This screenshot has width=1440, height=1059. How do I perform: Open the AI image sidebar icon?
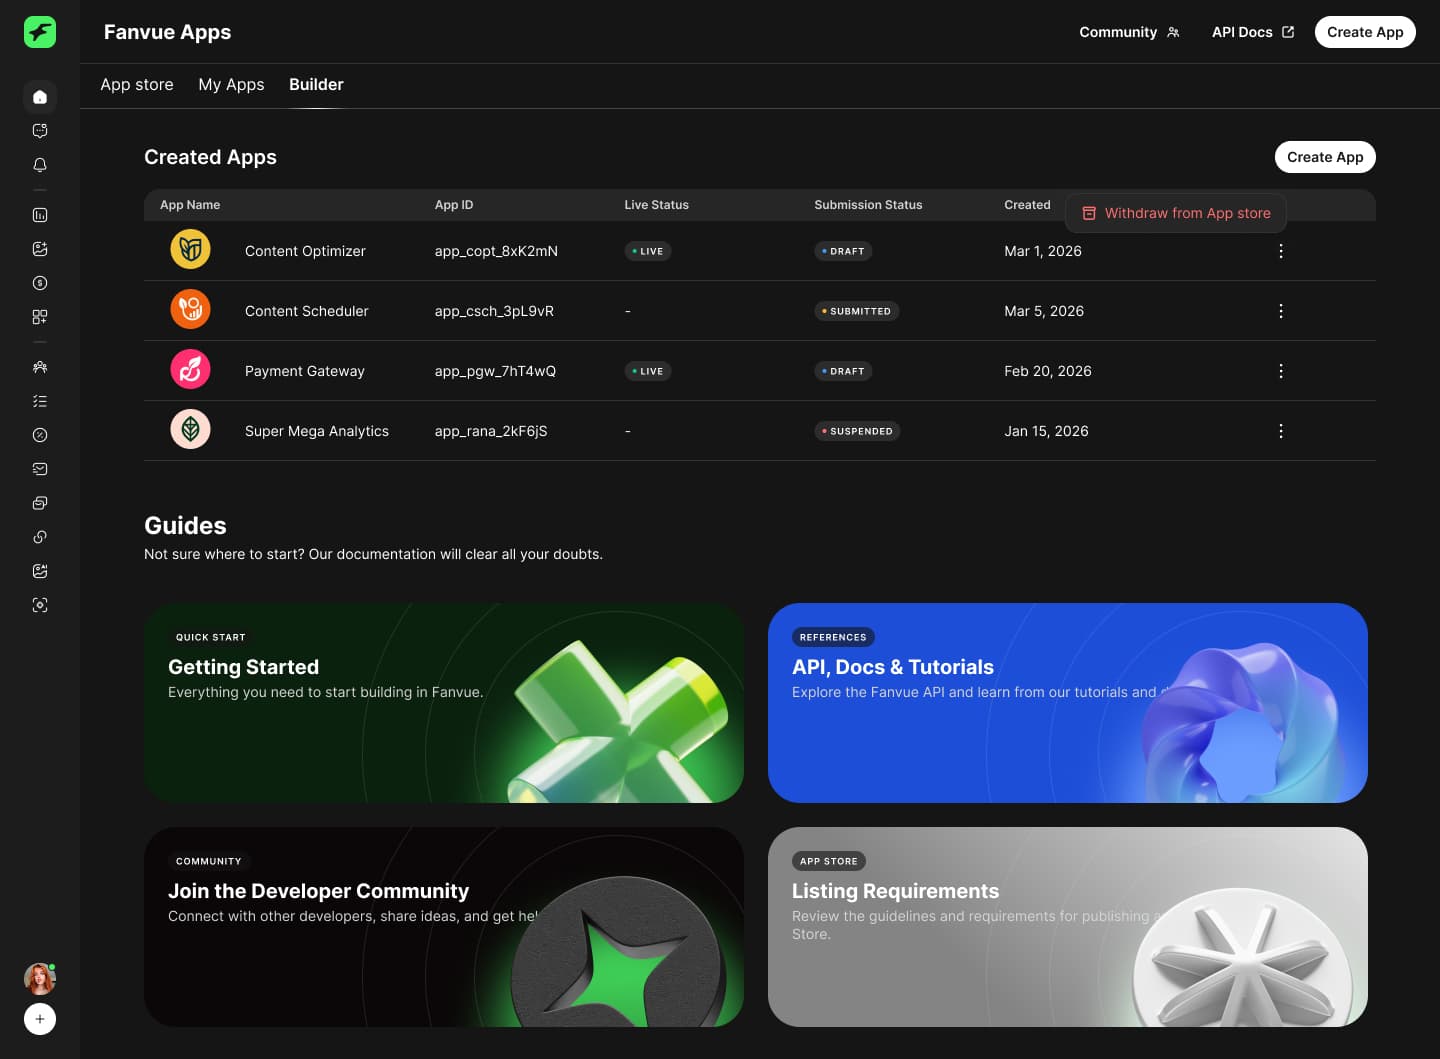point(40,571)
